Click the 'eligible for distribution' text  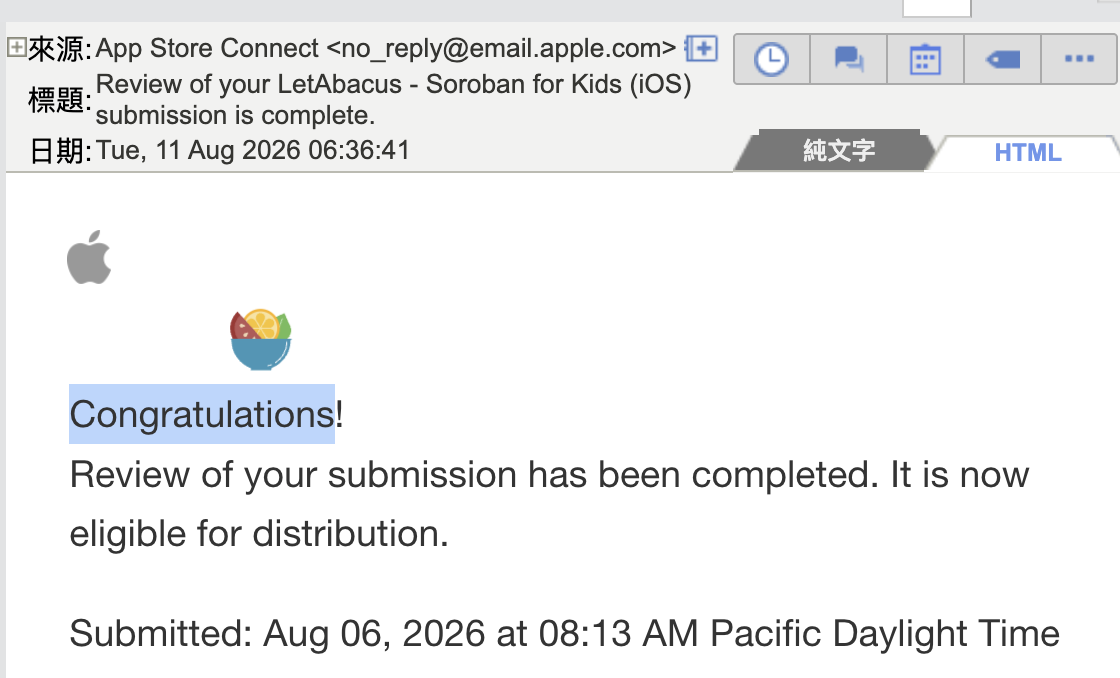(x=259, y=534)
